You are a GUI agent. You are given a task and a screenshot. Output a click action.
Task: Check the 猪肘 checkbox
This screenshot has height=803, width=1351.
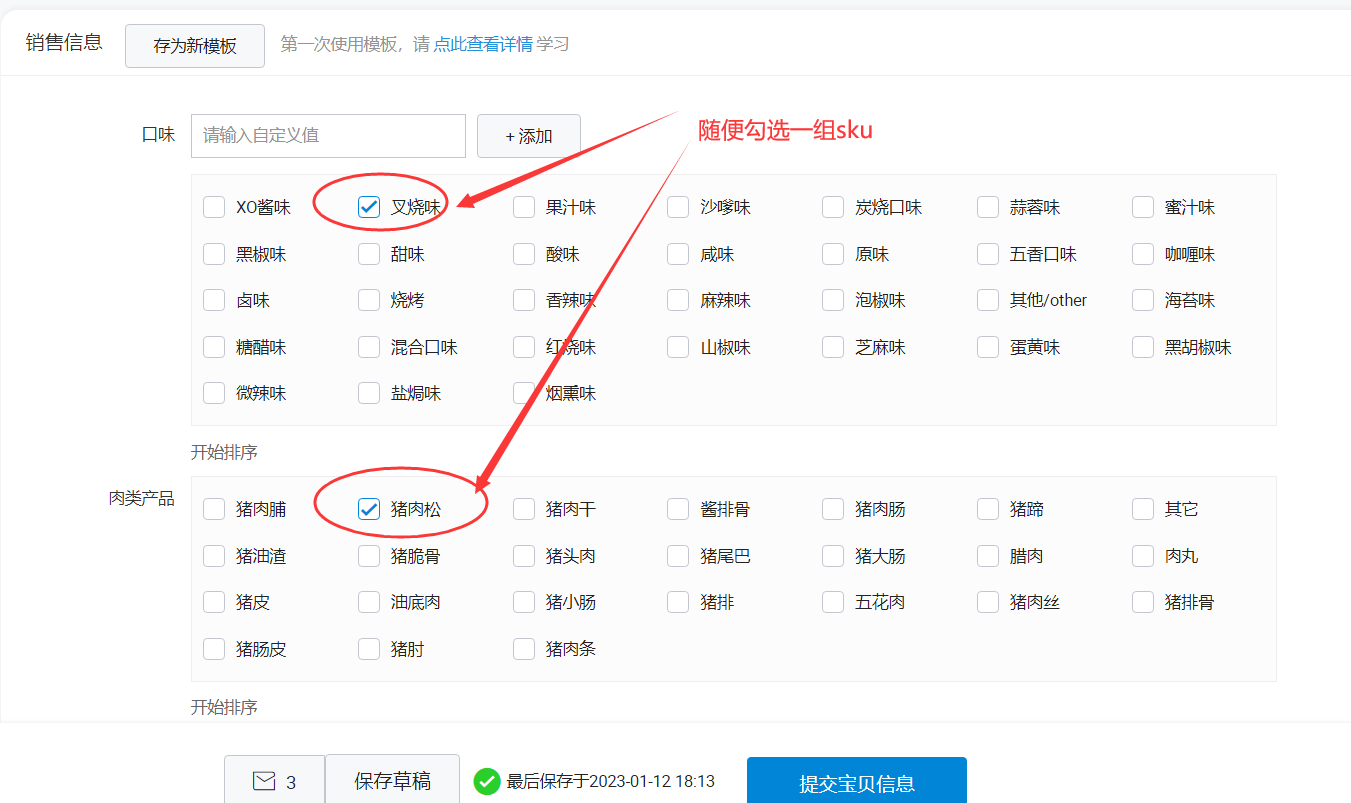coord(369,649)
